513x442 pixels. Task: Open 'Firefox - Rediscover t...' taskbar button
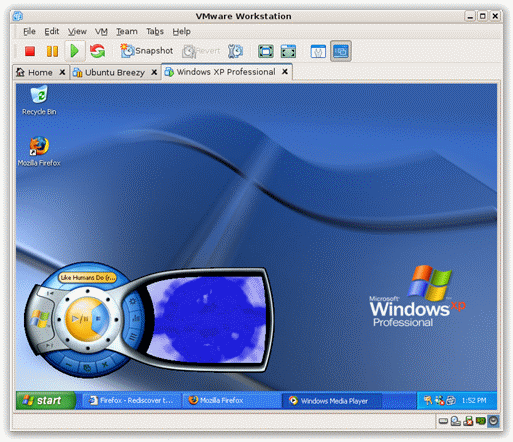(x=131, y=400)
